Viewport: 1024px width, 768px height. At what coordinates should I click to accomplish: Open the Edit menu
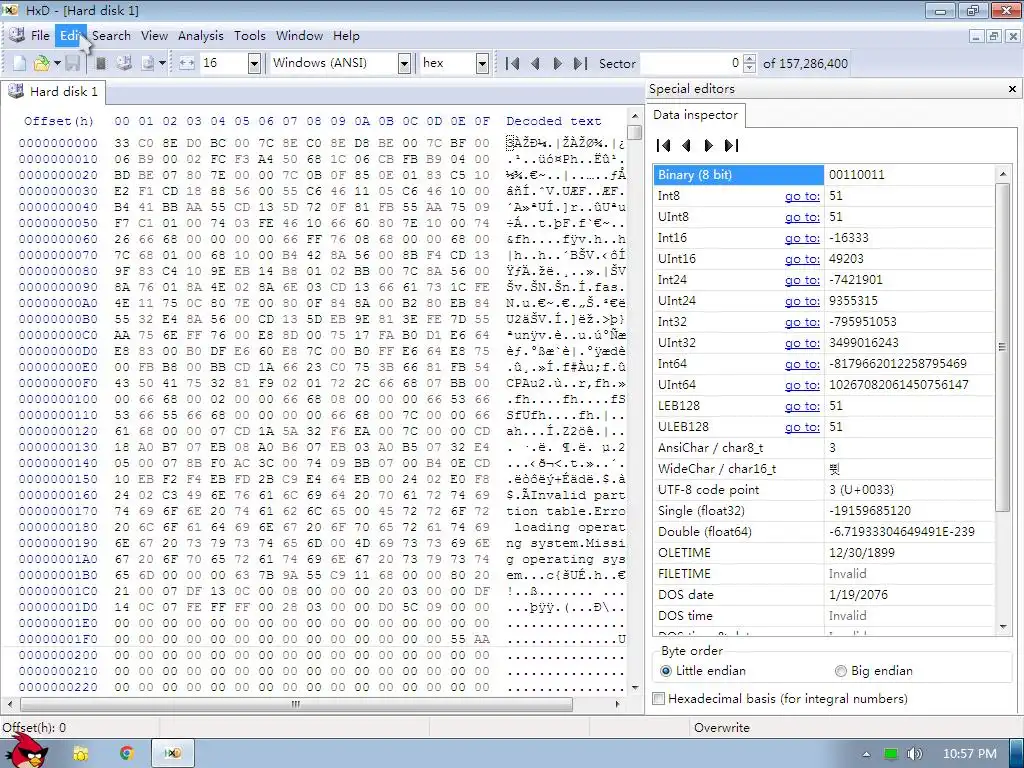[70, 36]
